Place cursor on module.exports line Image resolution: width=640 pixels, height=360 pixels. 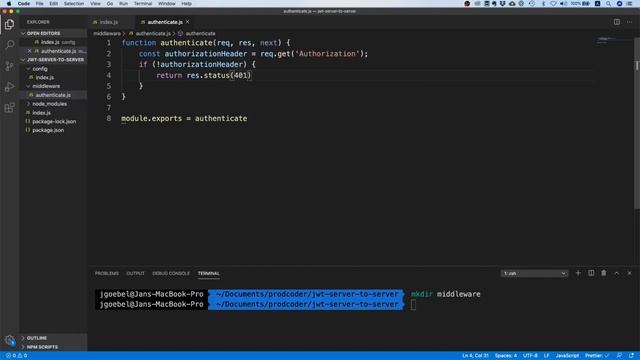184,118
